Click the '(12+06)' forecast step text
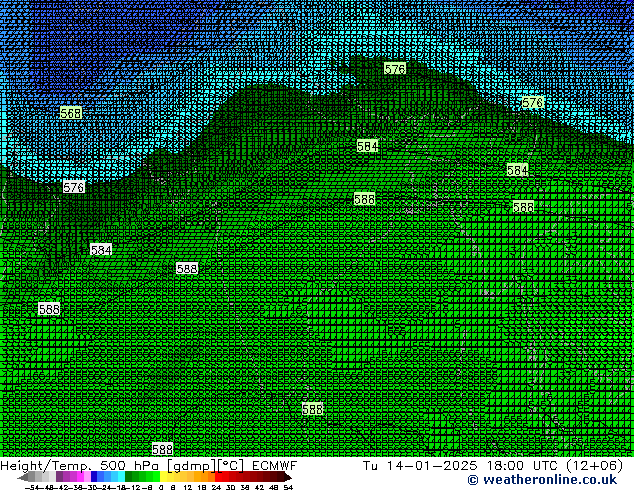 (x=594, y=466)
